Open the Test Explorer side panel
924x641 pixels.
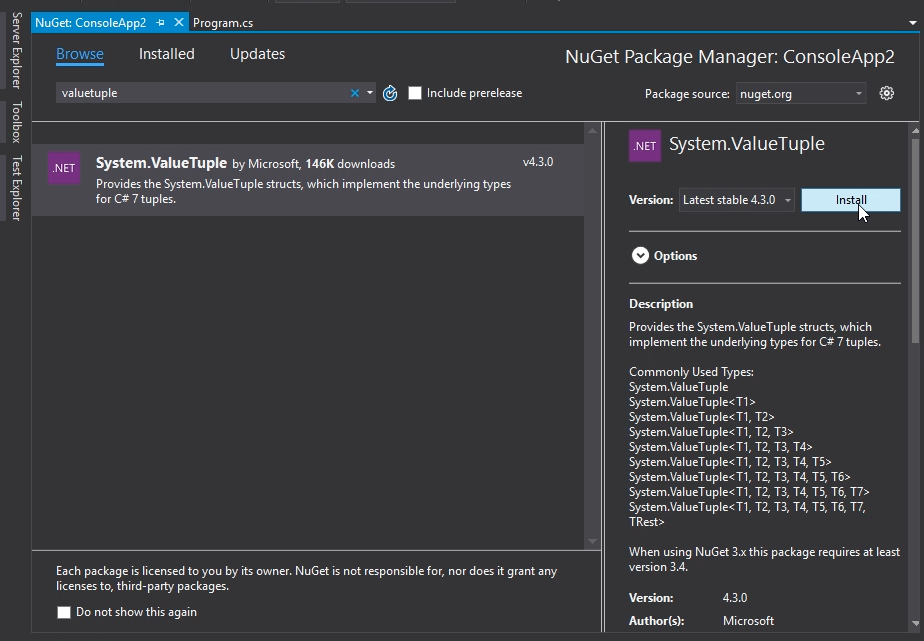point(16,188)
